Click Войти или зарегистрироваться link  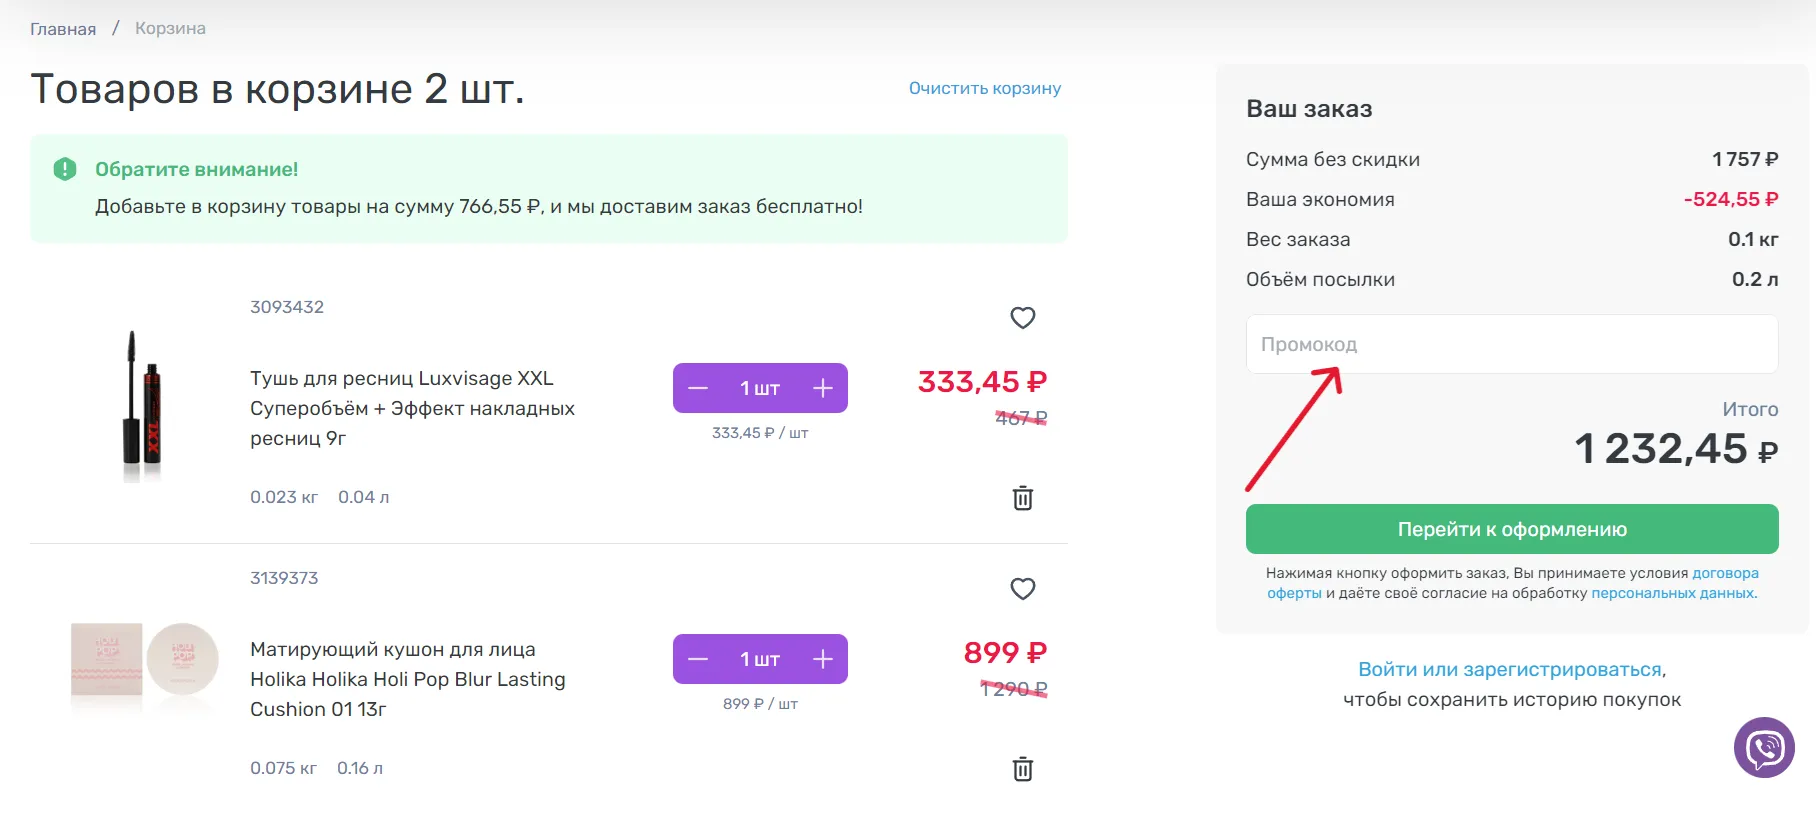click(x=1510, y=669)
